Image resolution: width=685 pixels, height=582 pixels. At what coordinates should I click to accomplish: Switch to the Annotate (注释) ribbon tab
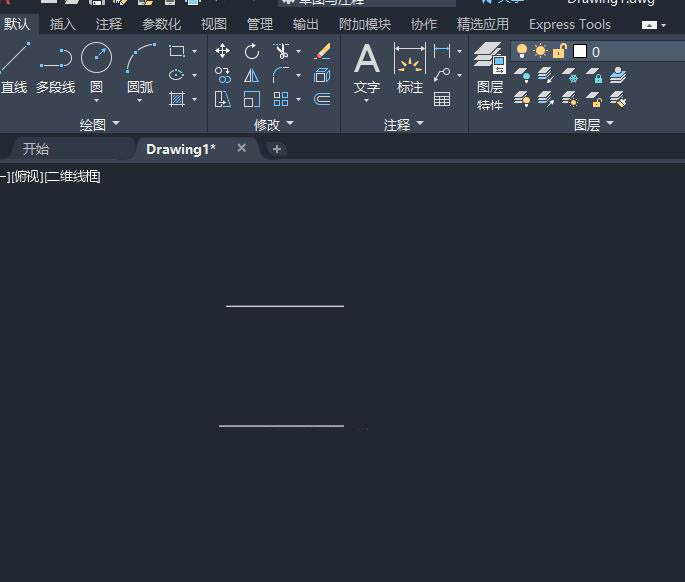(x=109, y=24)
